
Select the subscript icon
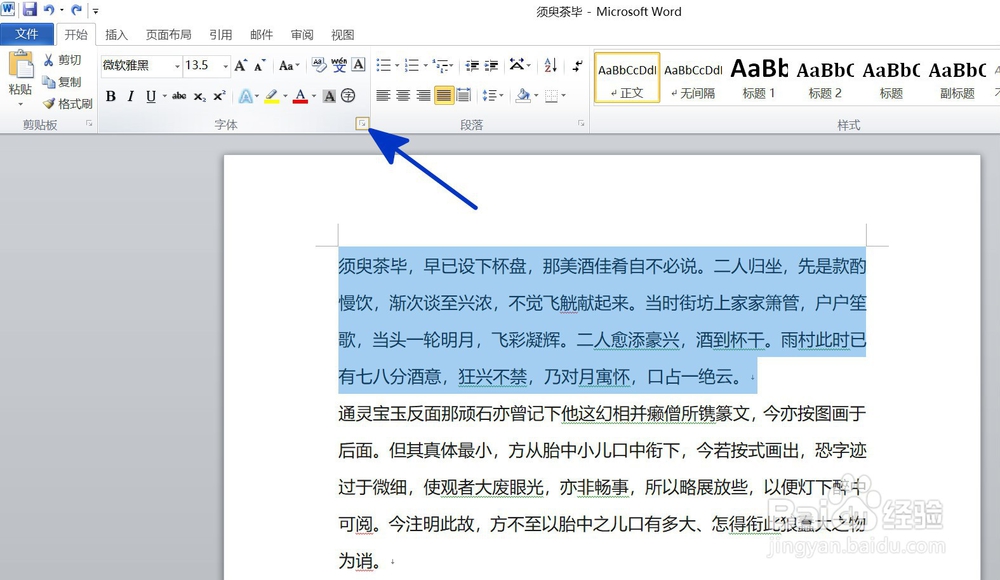pyautogui.click(x=200, y=97)
